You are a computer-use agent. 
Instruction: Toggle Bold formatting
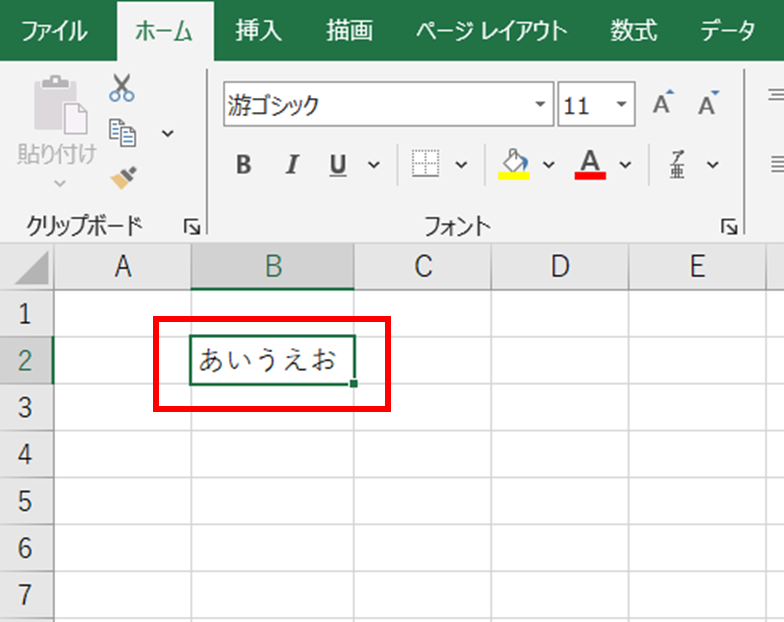tap(243, 165)
